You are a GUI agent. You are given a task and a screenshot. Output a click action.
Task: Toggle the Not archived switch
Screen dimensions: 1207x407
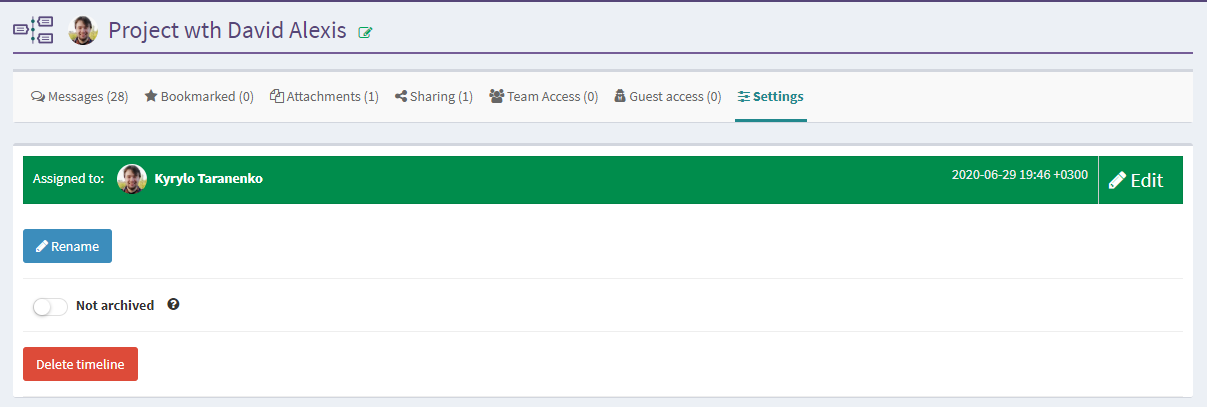point(50,306)
